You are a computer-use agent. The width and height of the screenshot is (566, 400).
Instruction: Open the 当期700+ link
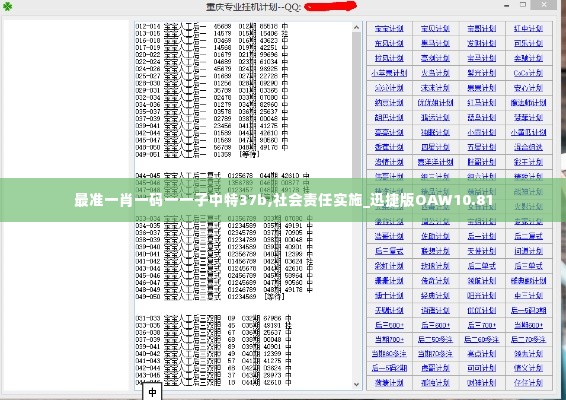click(389, 340)
